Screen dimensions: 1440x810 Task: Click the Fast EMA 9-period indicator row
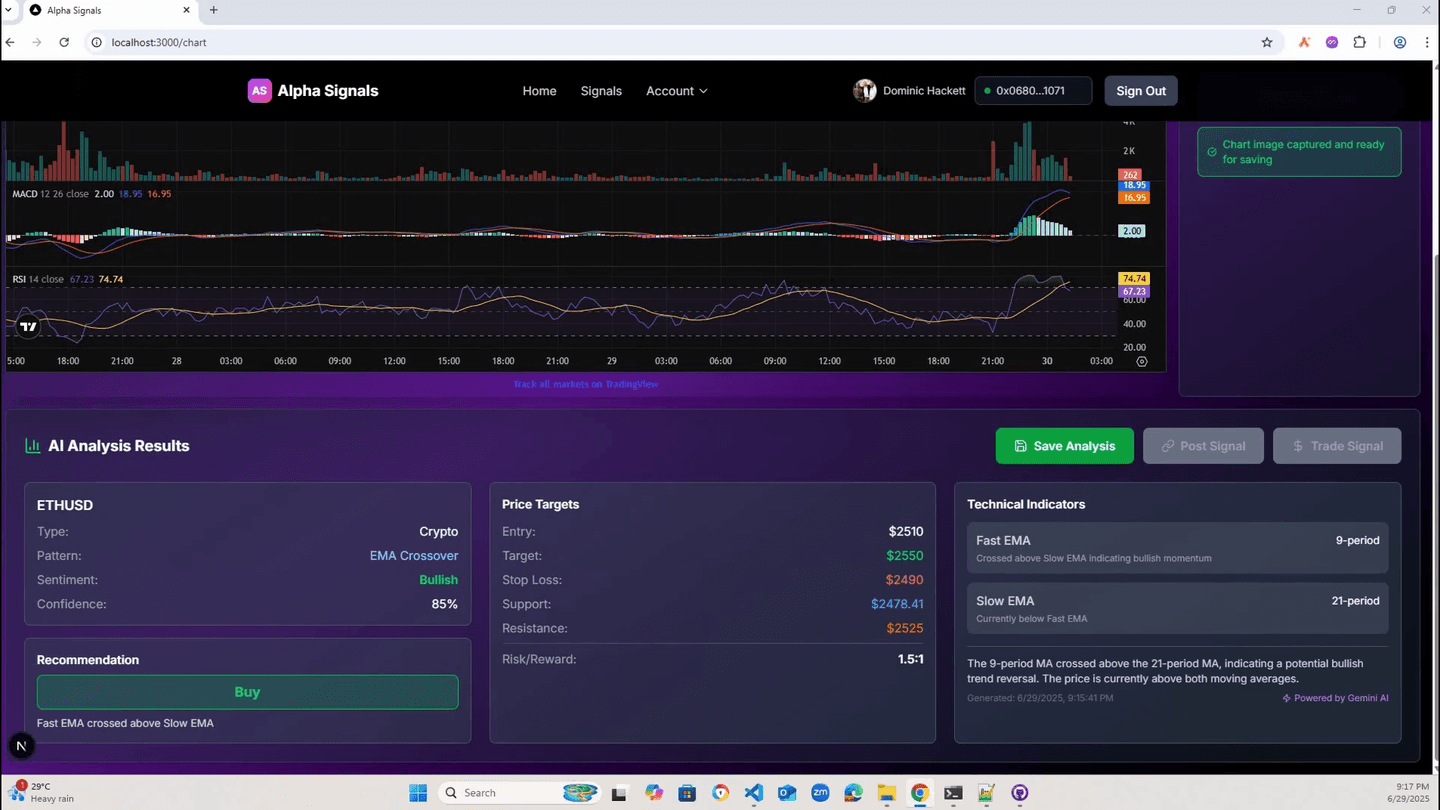1178,548
